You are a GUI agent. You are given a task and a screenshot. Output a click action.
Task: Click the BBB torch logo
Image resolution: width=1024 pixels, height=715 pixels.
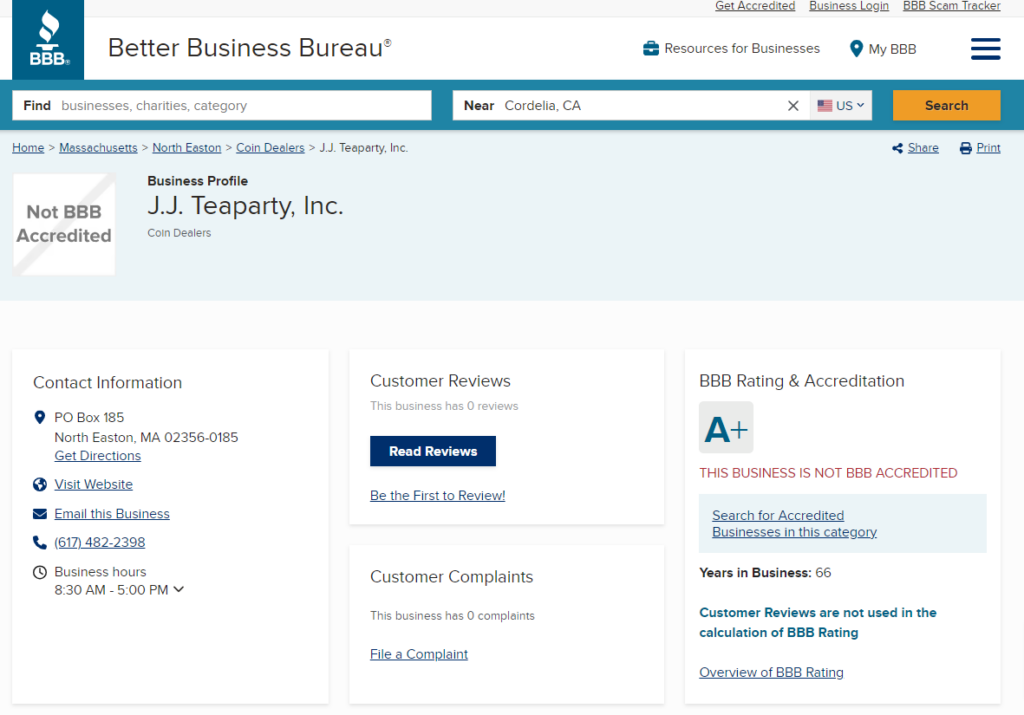pyautogui.click(x=48, y=39)
